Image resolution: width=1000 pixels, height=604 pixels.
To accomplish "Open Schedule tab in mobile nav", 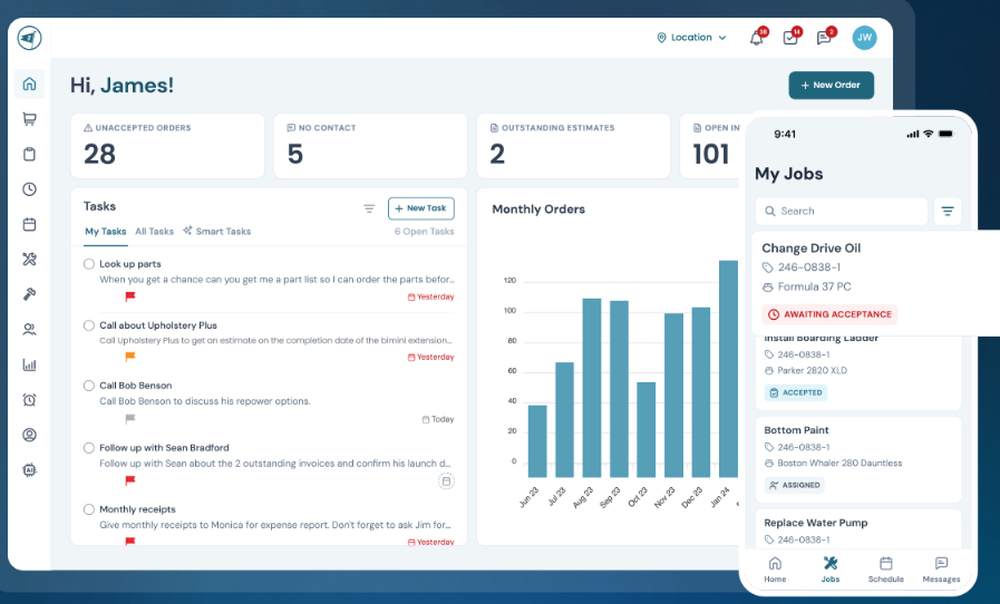I will click(x=886, y=569).
